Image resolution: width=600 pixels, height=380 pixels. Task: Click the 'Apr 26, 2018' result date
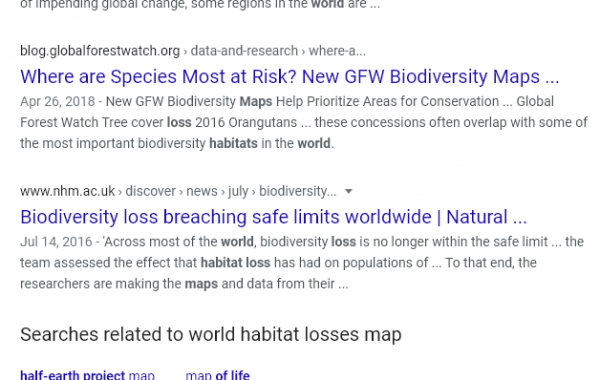coord(57,101)
